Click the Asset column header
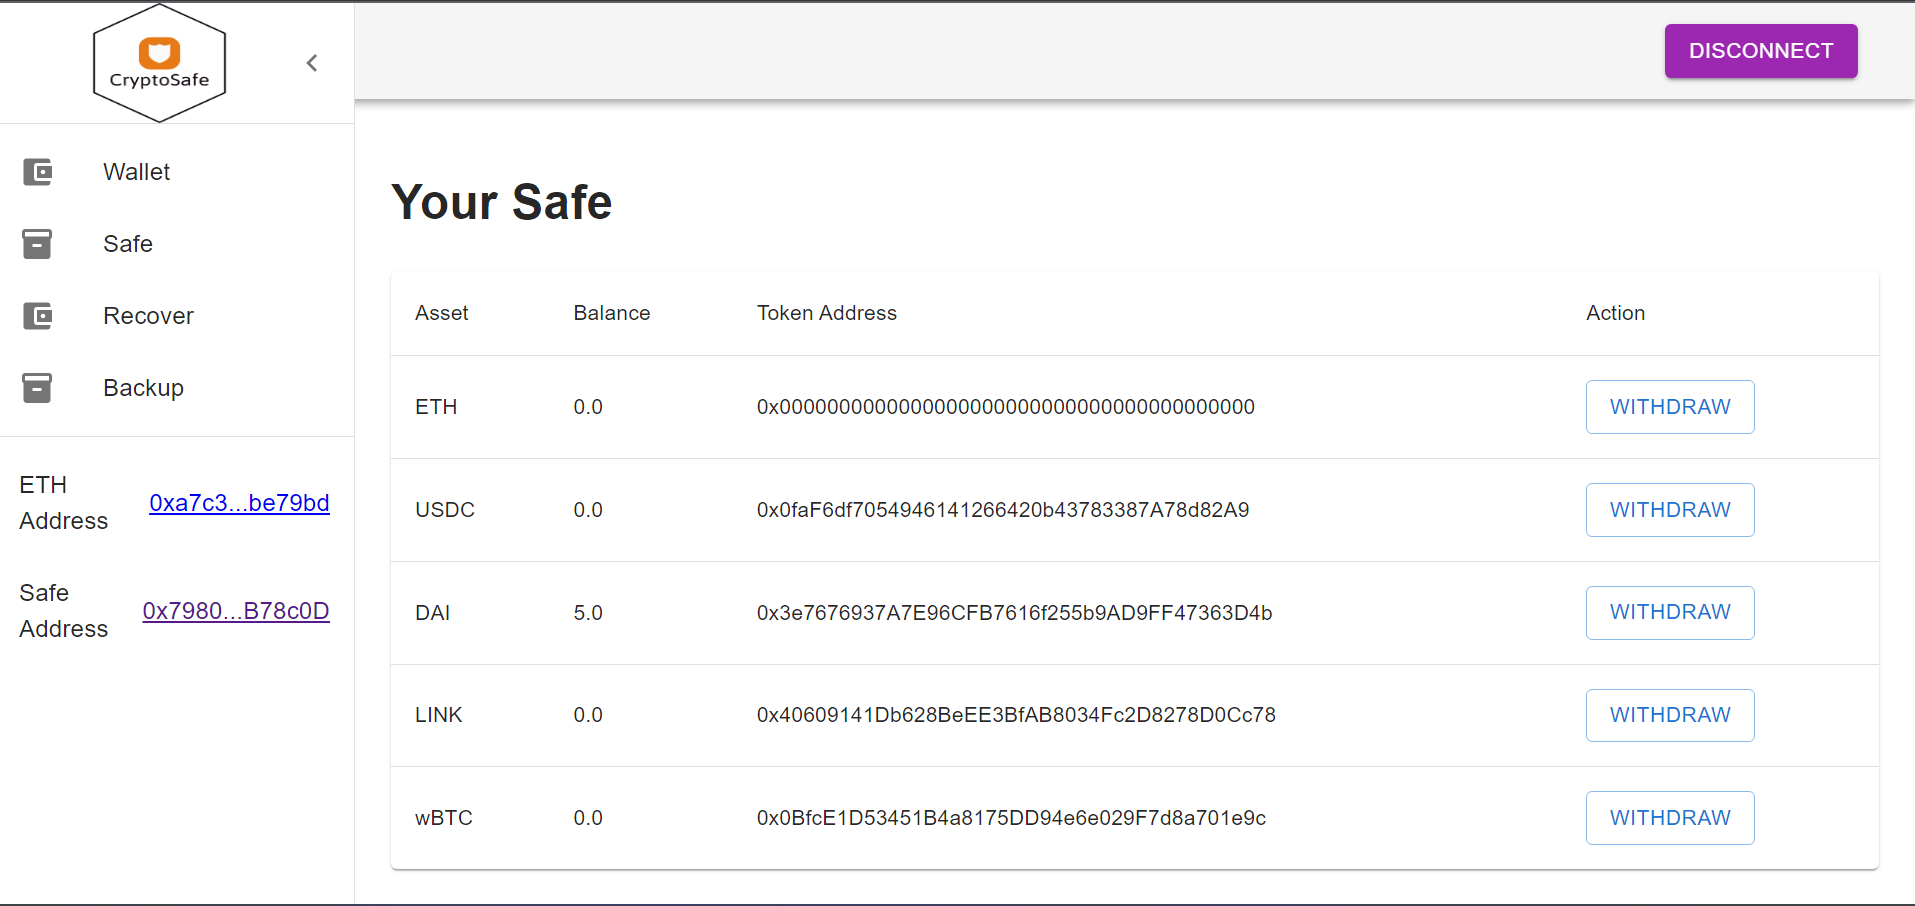Viewport: 1915px width, 906px height. [x=441, y=312]
